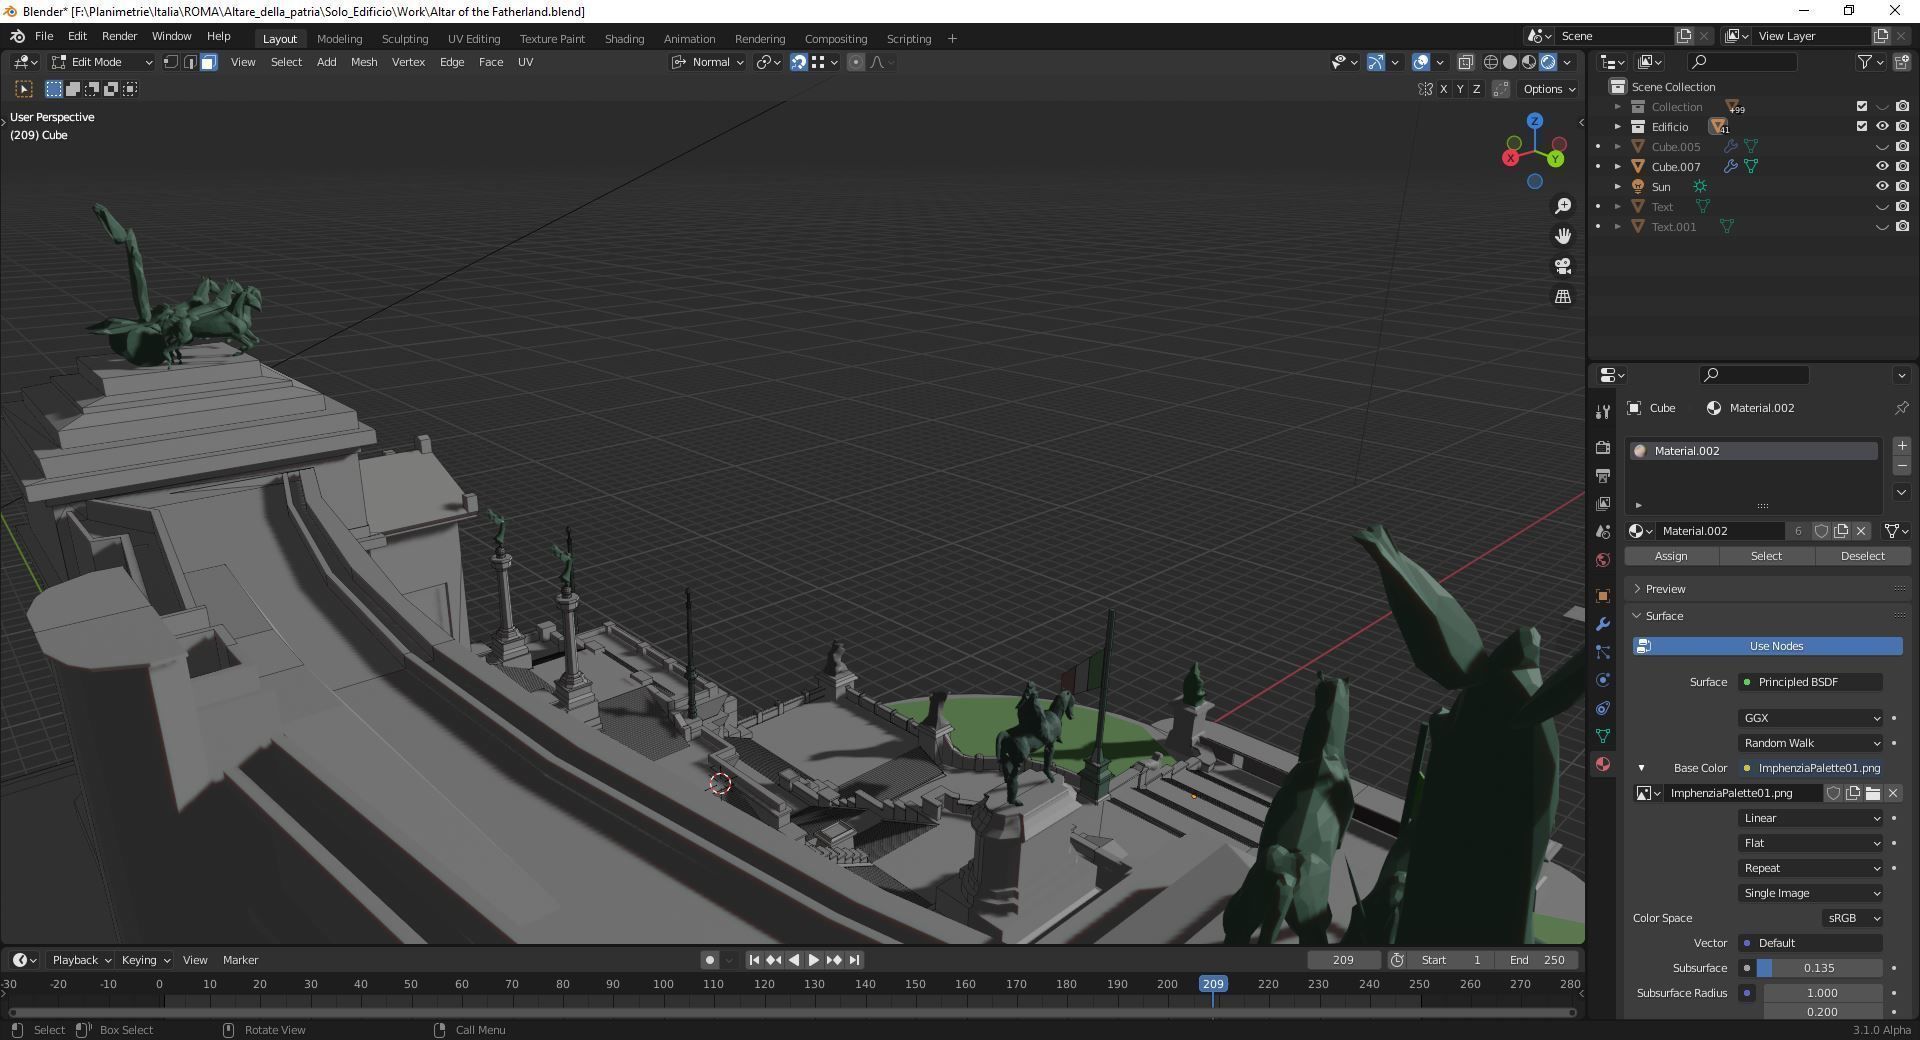The image size is (1920, 1040).
Task: Open the Modifier properties wrench tab
Action: pos(1603,624)
